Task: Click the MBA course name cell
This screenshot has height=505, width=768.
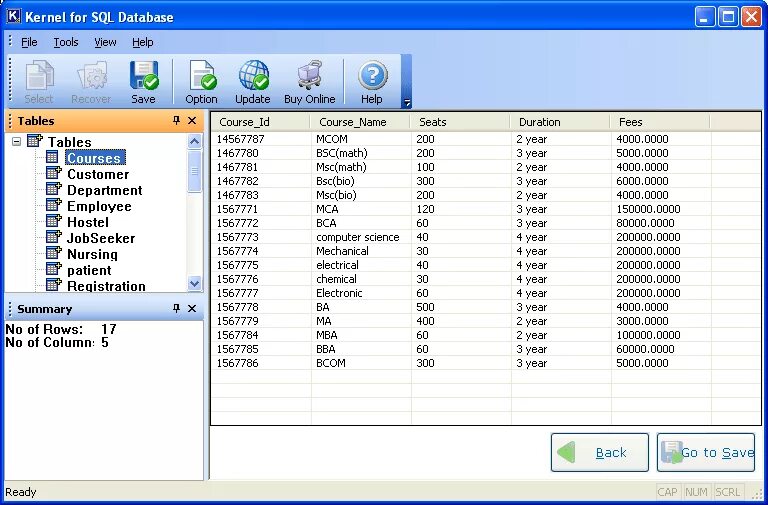Action: click(x=361, y=335)
